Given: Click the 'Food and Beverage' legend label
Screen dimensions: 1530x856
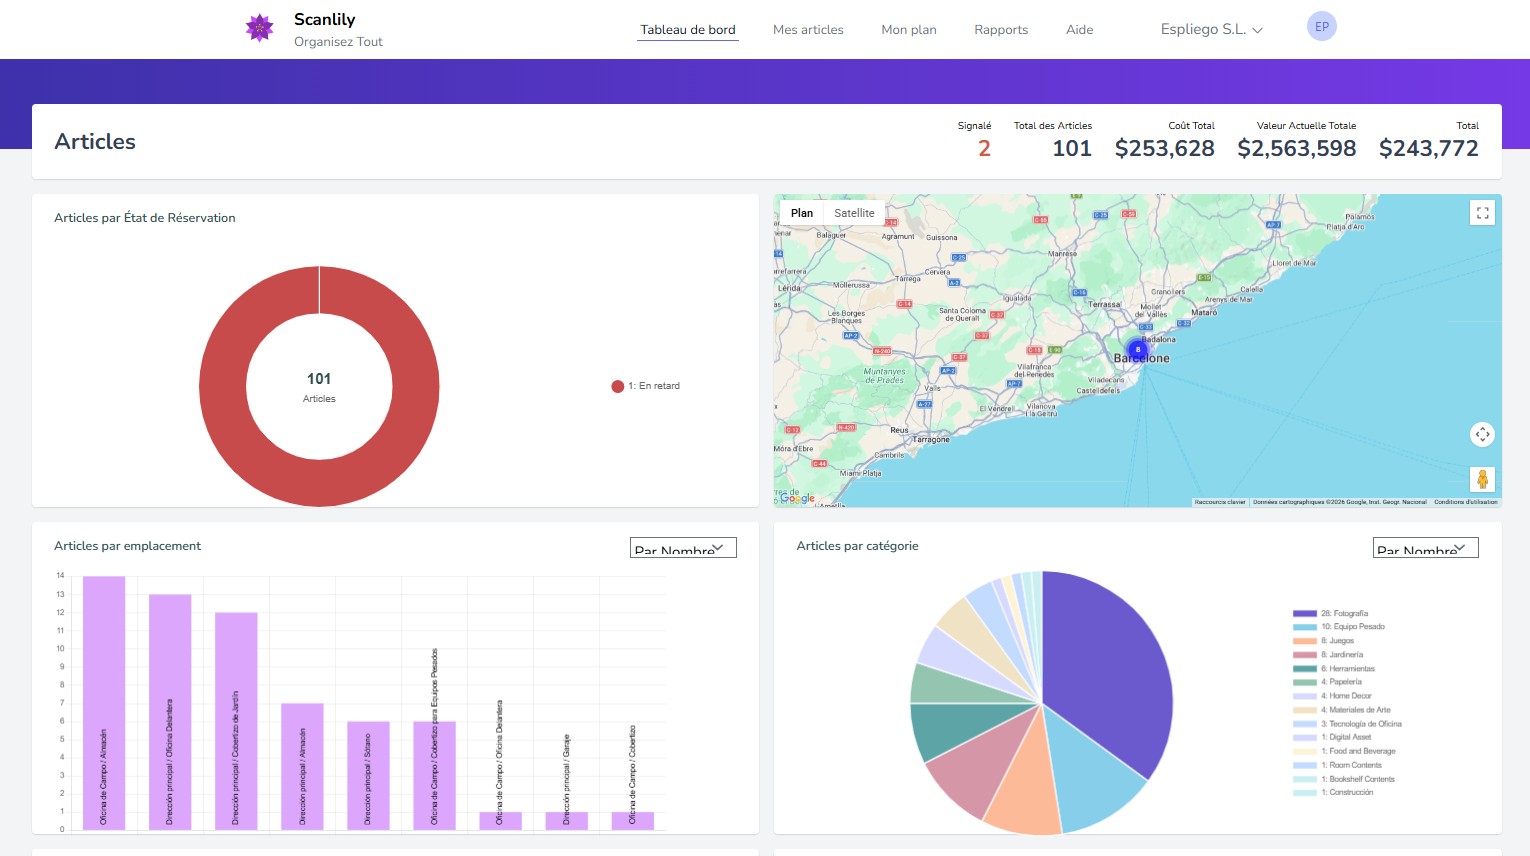Looking at the screenshot, I should pyautogui.click(x=1359, y=751).
